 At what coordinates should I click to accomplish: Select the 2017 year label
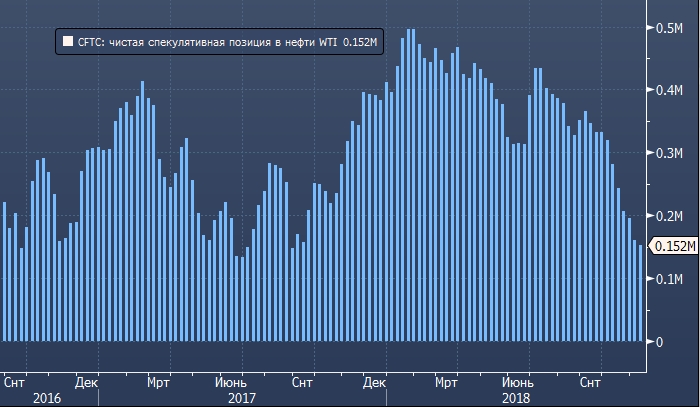click(x=240, y=398)
